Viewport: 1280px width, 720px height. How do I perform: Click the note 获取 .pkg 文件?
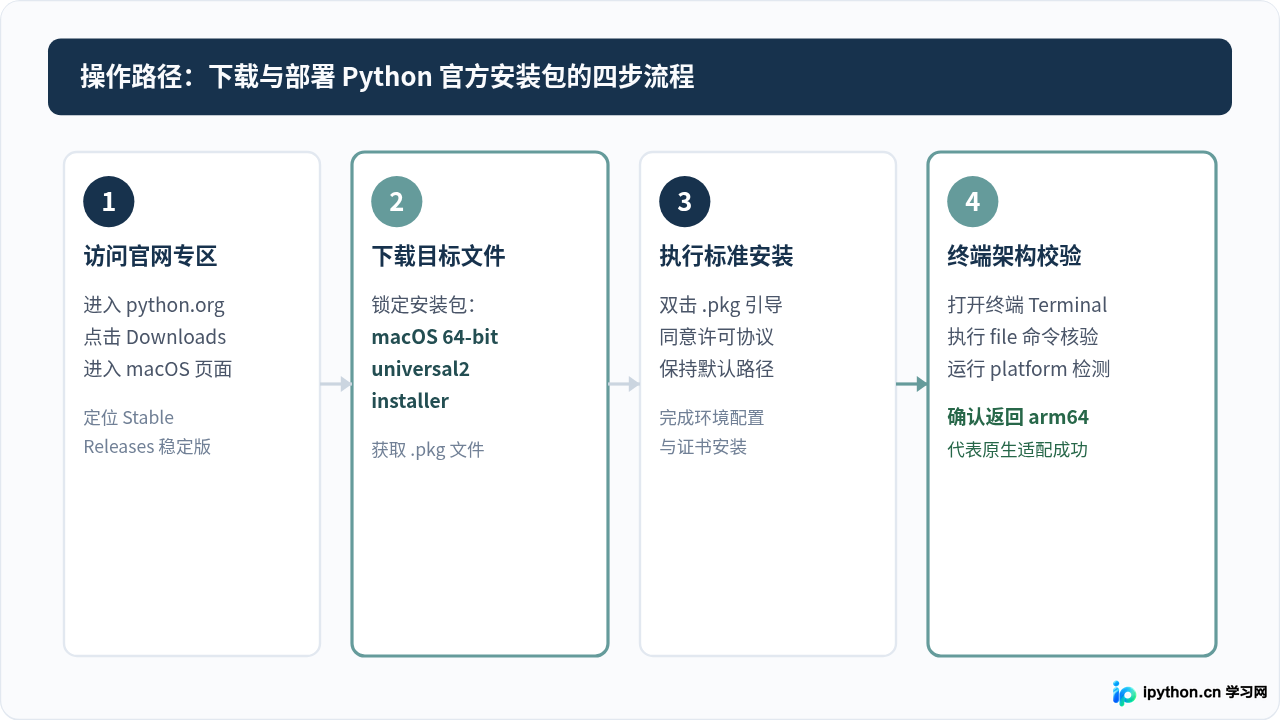pos(428,450)
